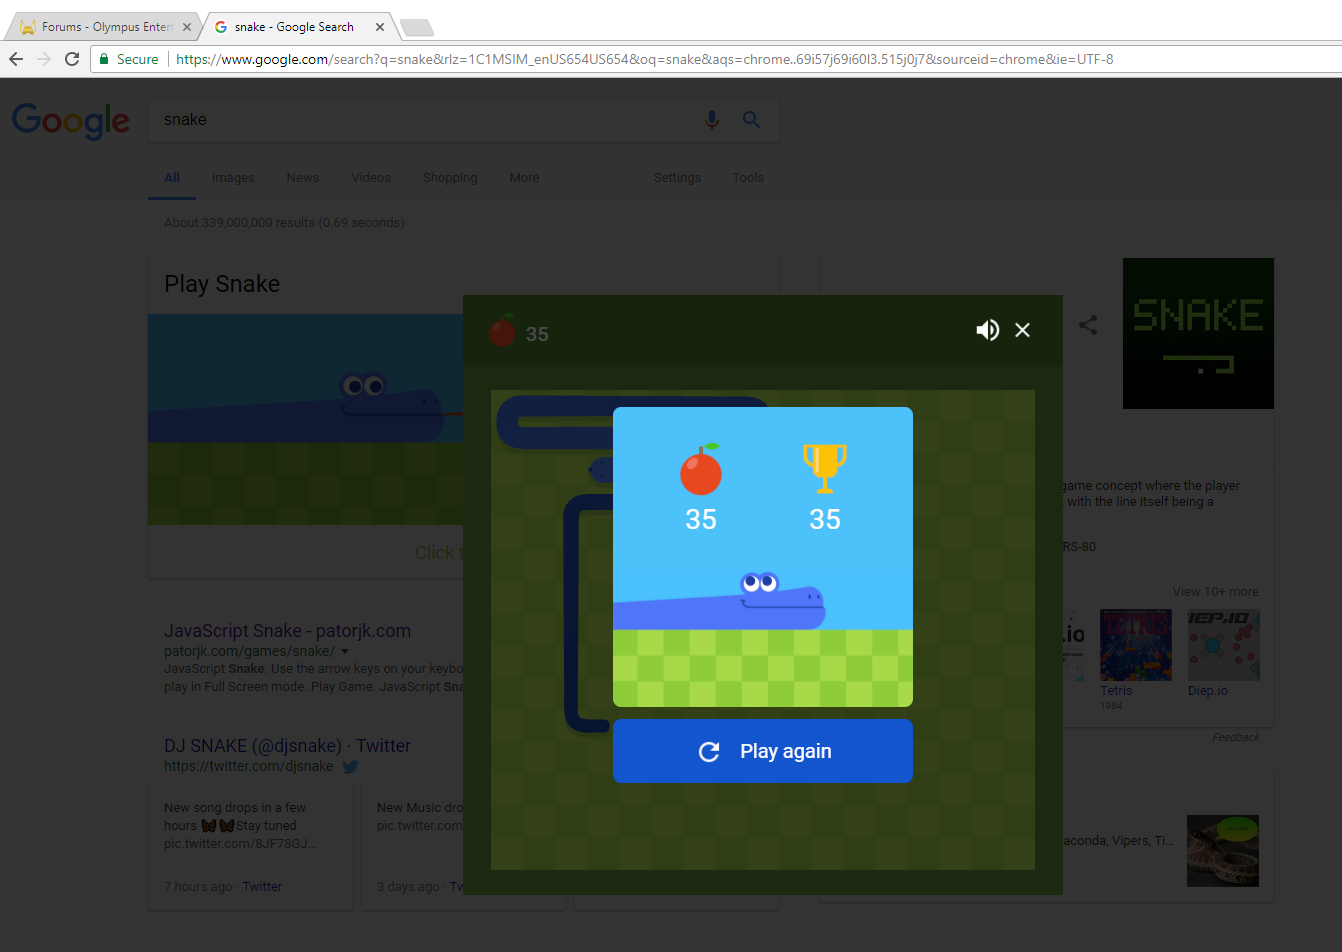The height and width of the screenshot is (952, 1342).
Task: Close the snake - Google Search tab
Action: (x=380, y=27)
